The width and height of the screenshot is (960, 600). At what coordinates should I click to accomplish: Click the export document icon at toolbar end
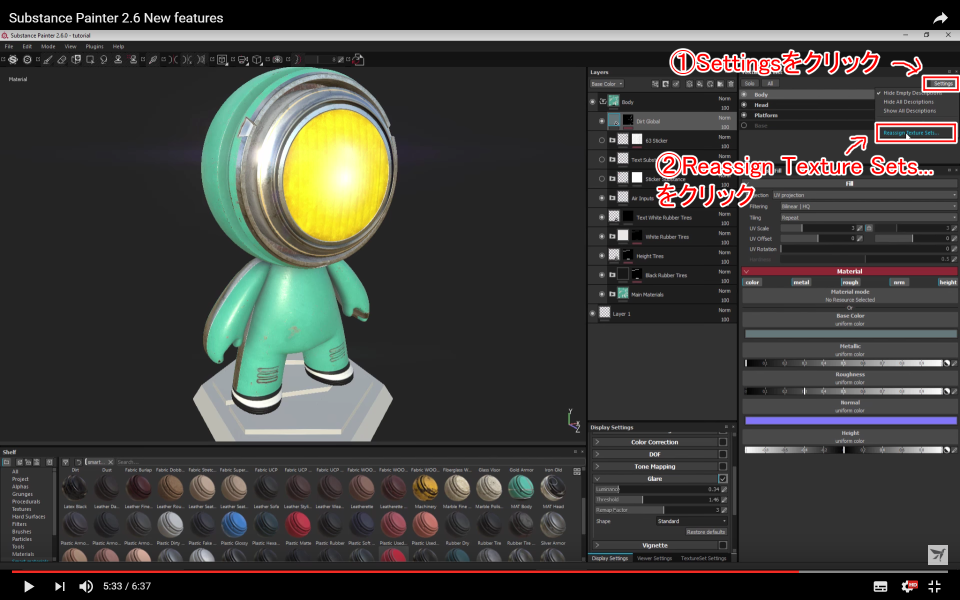(x=359, y=59)
